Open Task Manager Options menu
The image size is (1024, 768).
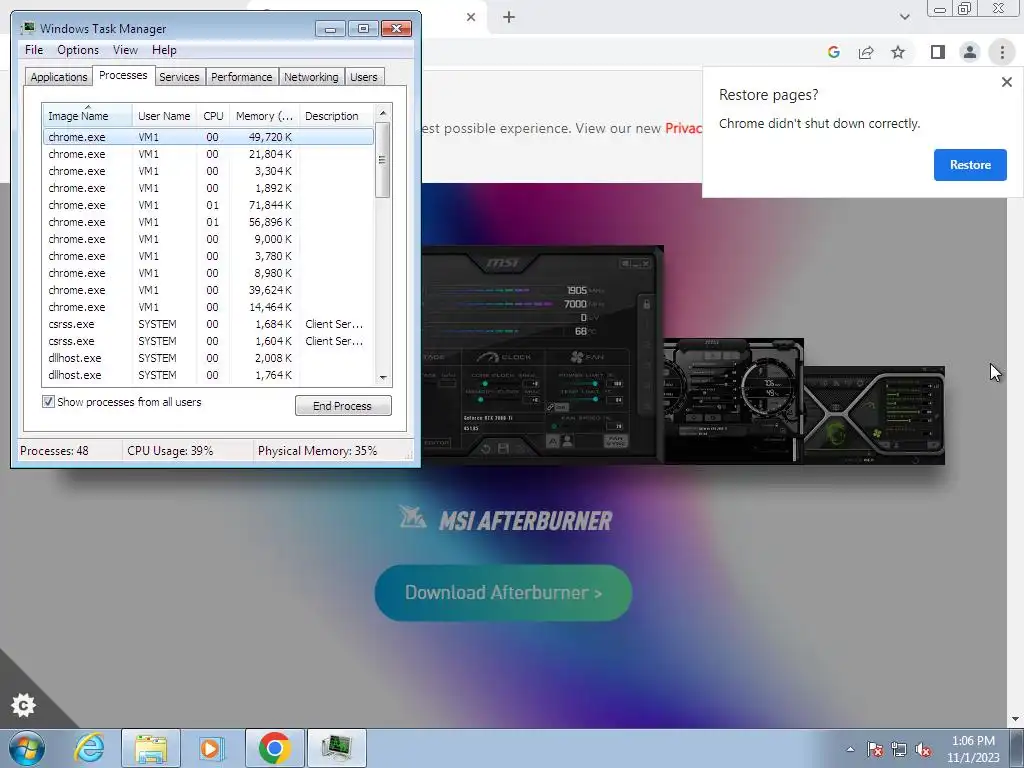pyautogui.click(x=78, y=50)
